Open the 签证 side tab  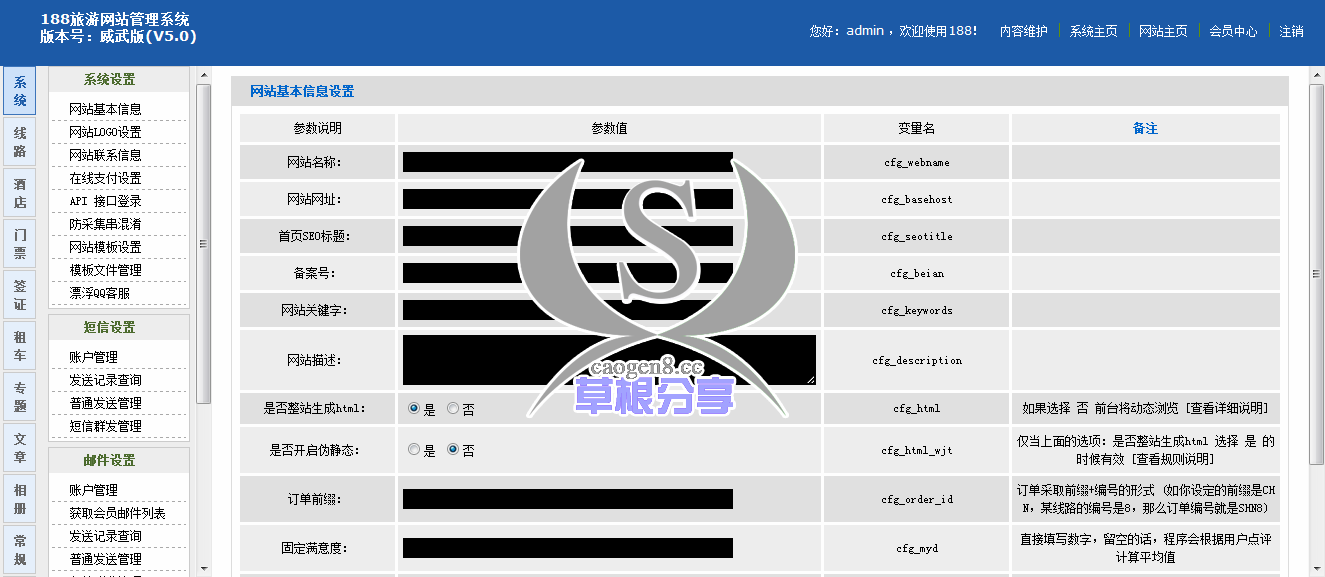(x=20, y=295)
